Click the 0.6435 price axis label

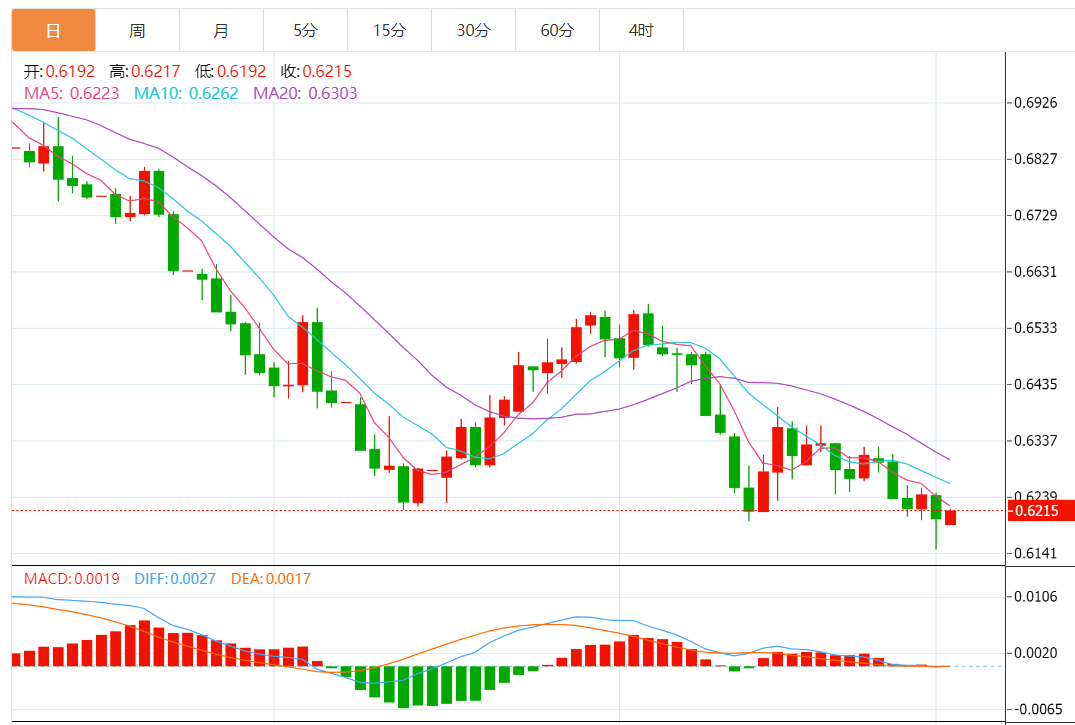pos(1036,384)
